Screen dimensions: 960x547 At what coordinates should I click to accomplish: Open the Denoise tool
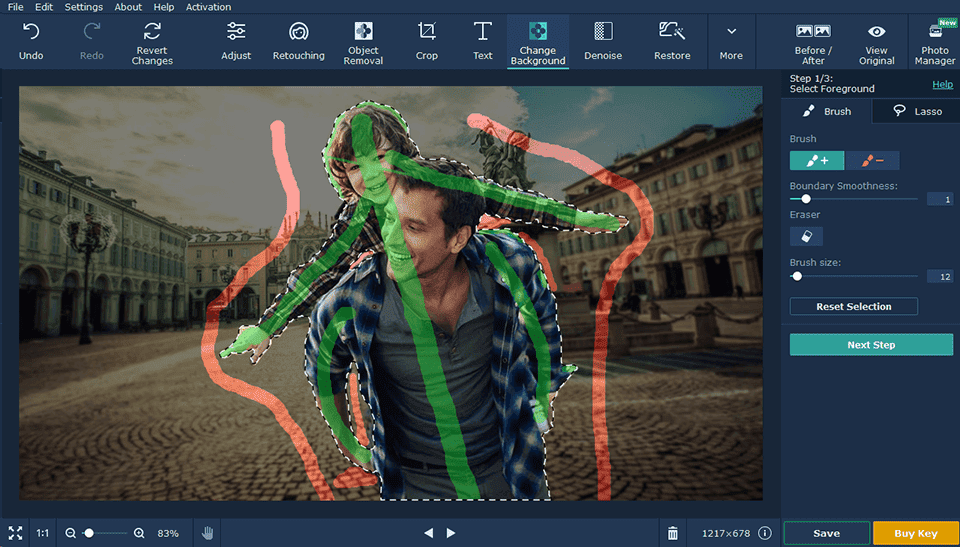(603, 41)
